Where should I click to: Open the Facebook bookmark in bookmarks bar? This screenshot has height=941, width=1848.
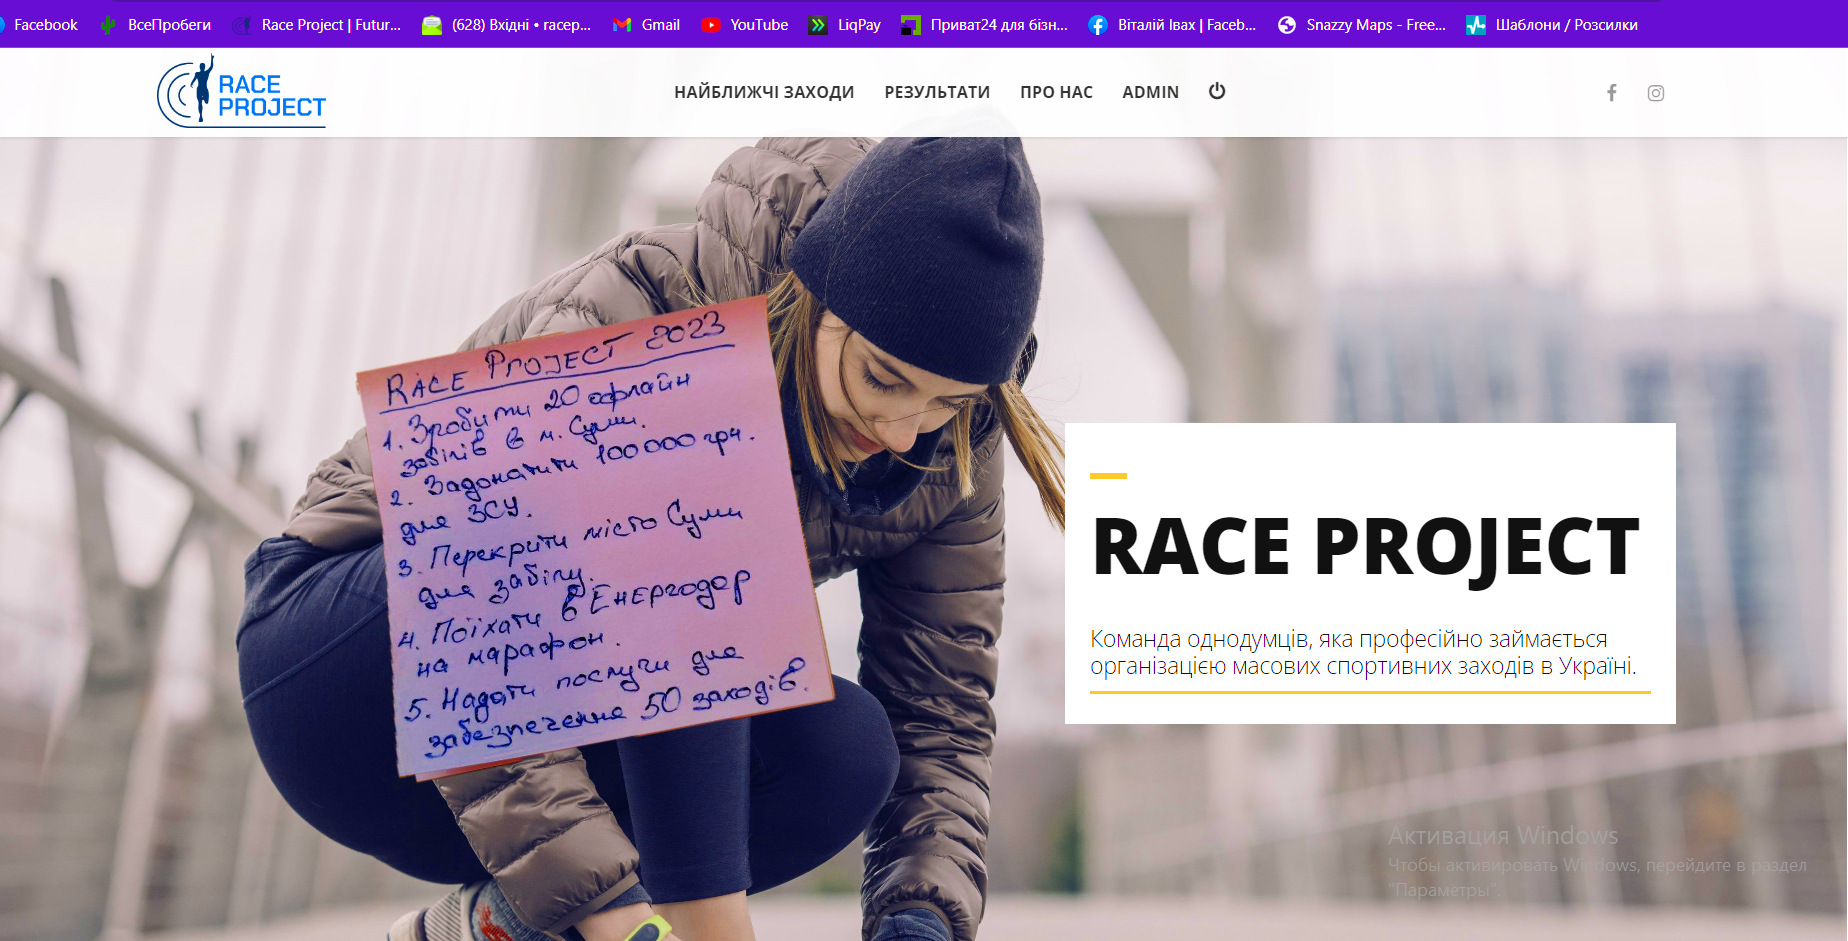tap(40, 25)
